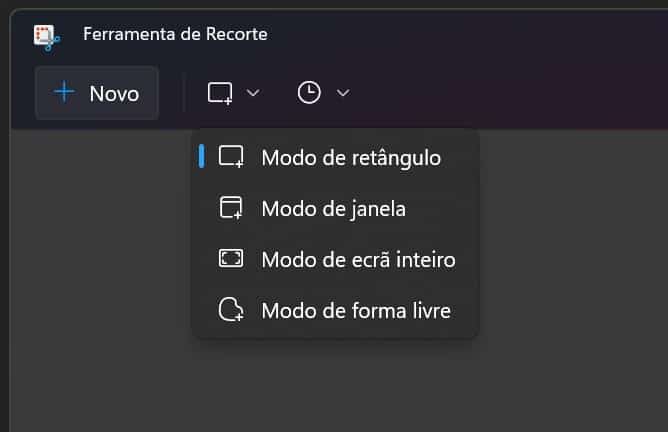
Task: Choose Modo de janela from the menu
Action: (333, 208)
